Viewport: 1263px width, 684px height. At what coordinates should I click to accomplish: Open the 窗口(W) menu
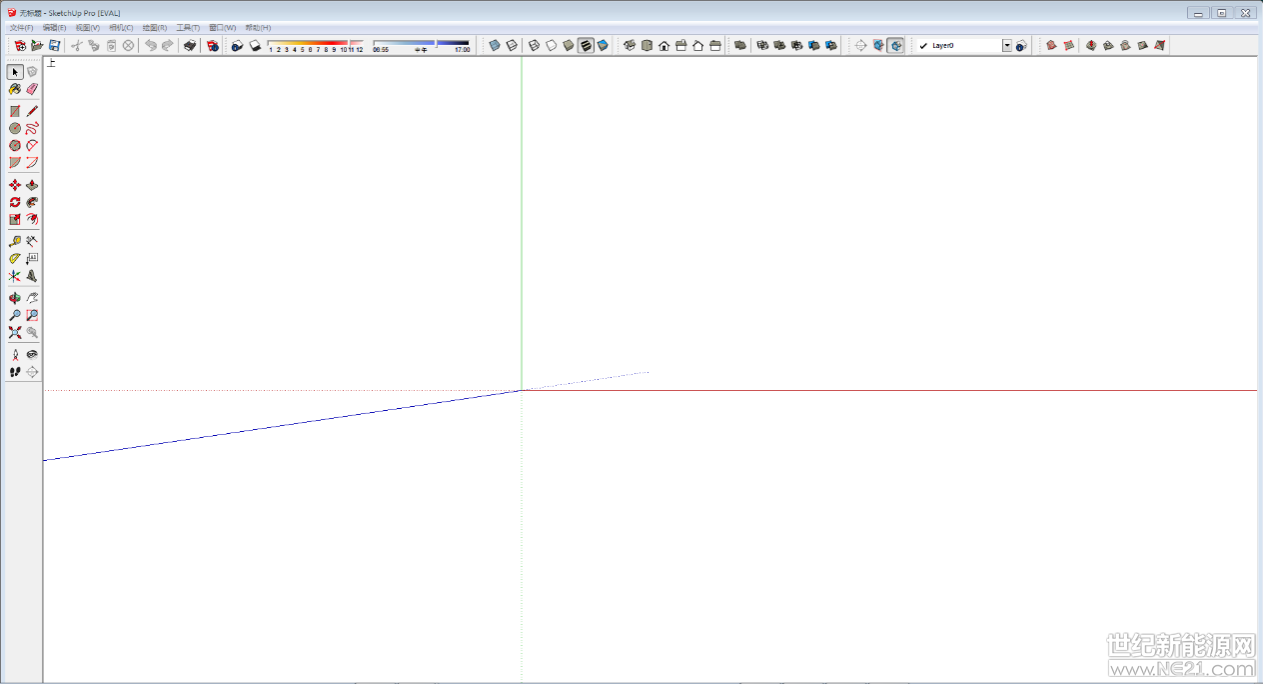223,27
